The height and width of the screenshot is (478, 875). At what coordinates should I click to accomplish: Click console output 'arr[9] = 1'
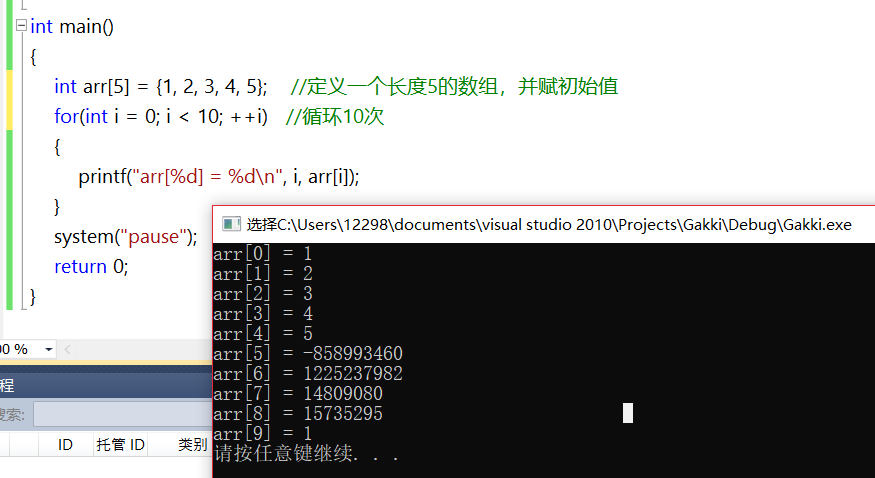(x=262, y=434)
